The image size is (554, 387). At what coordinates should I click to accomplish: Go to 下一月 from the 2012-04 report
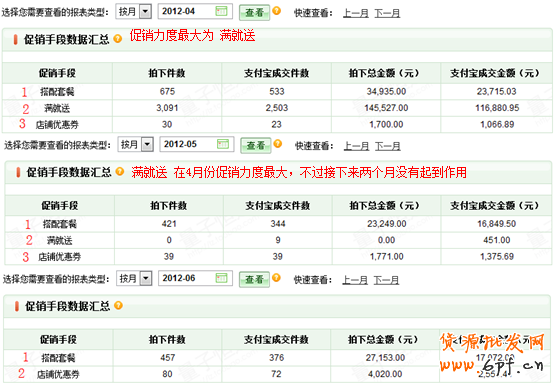pos(387,13)
